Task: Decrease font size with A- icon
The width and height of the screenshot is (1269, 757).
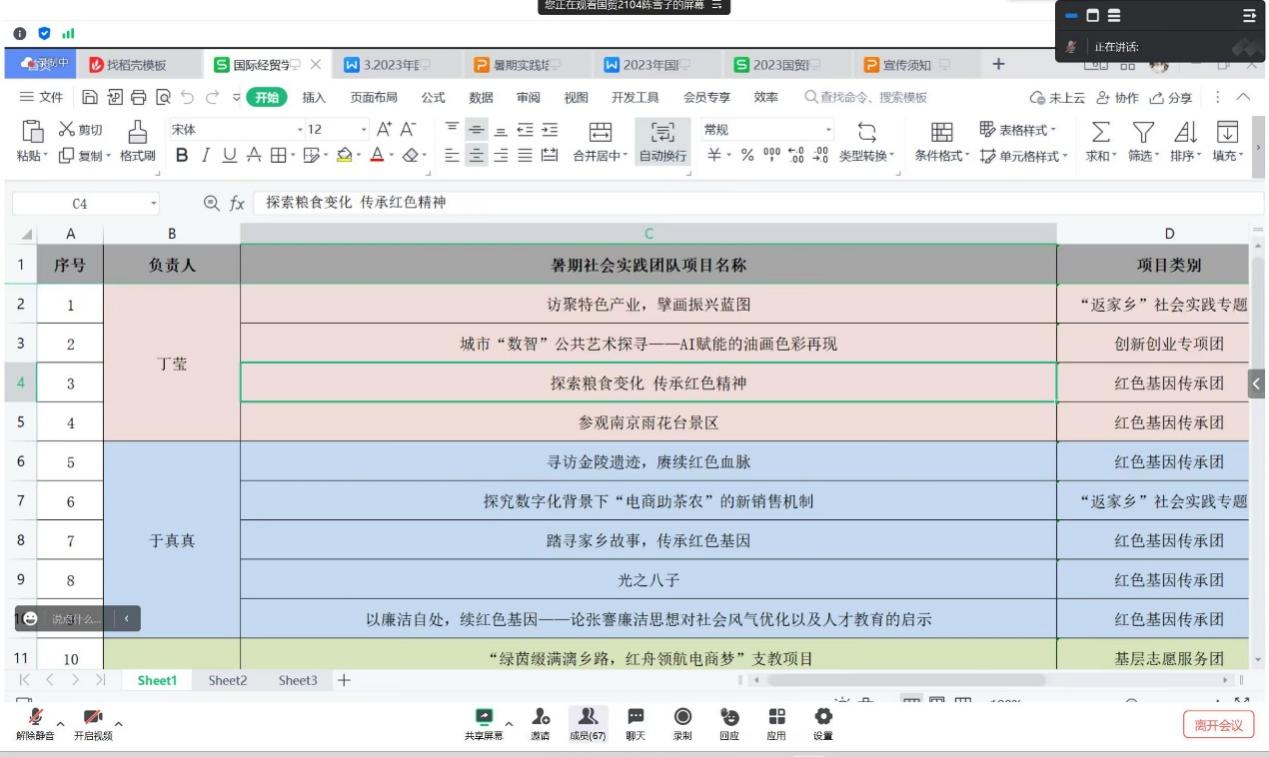Action: (x=408, y=129)
